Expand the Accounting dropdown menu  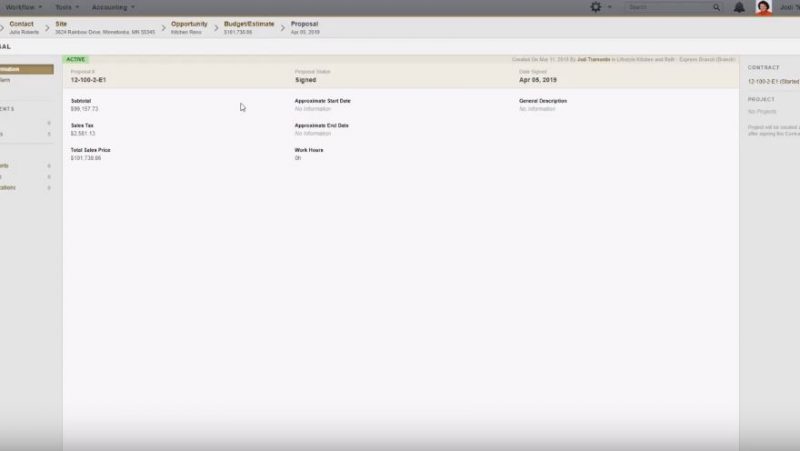[112, 7]
